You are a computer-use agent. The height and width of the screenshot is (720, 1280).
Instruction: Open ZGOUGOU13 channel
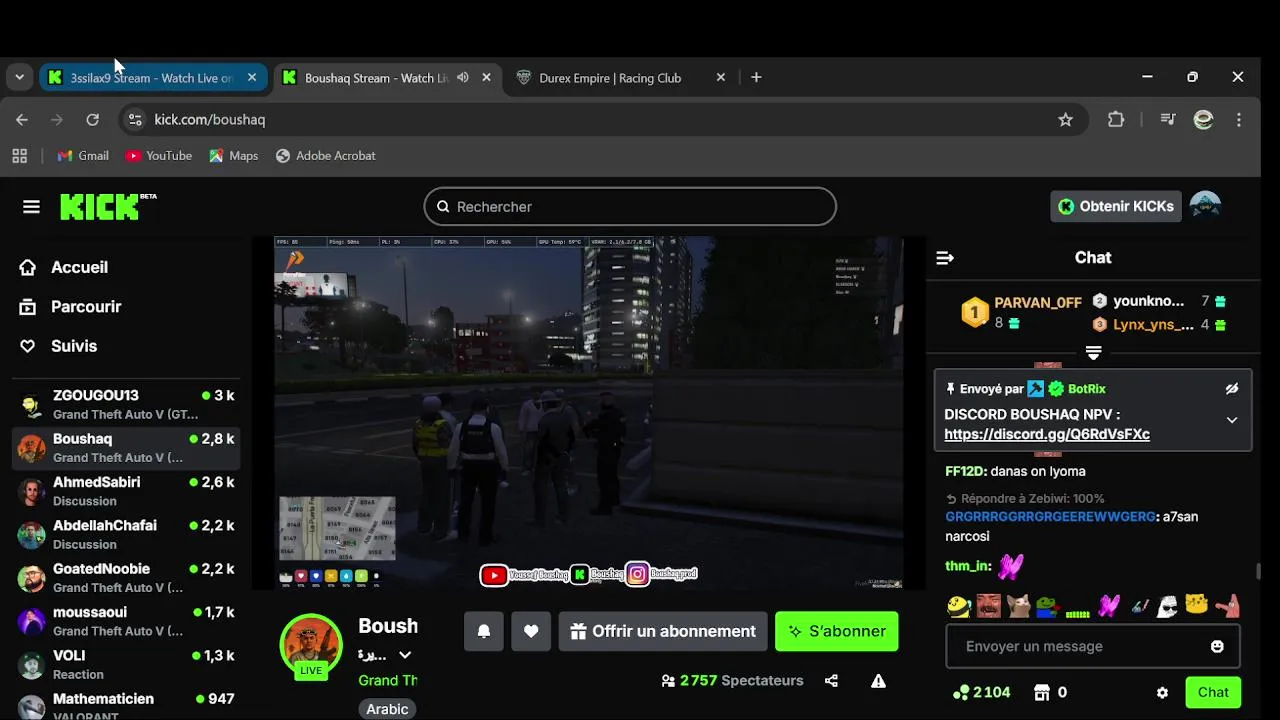point(126,404)
